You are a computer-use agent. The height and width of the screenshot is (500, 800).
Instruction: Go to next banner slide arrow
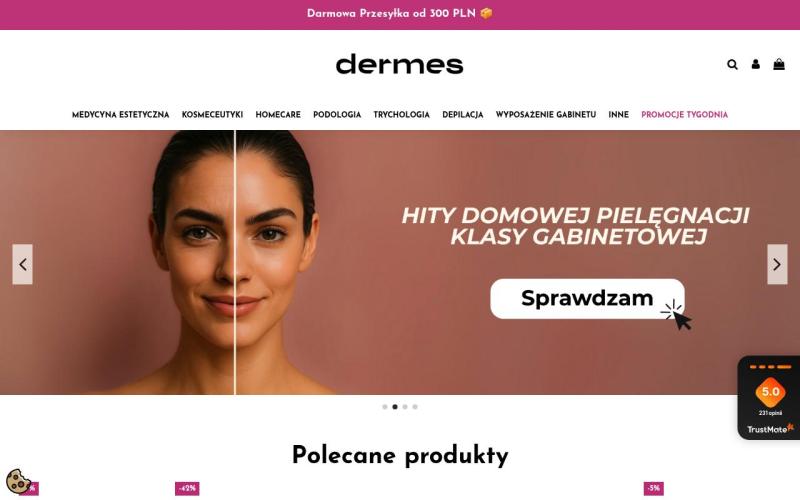[777, 264]
